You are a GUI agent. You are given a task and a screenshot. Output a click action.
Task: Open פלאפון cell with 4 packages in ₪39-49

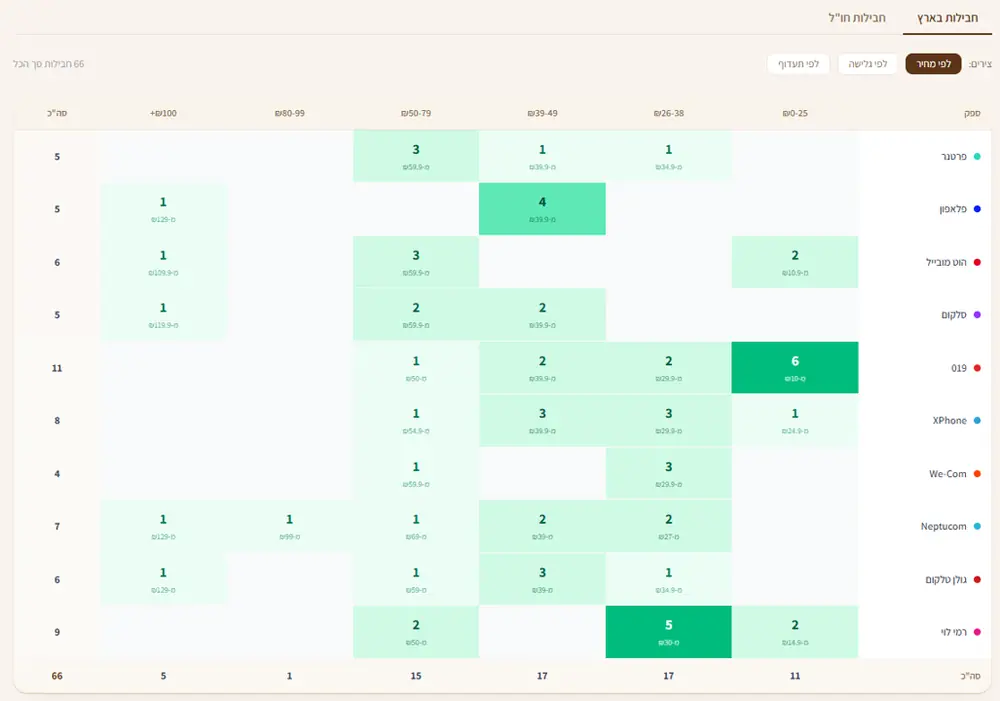[x=542, y=209]
